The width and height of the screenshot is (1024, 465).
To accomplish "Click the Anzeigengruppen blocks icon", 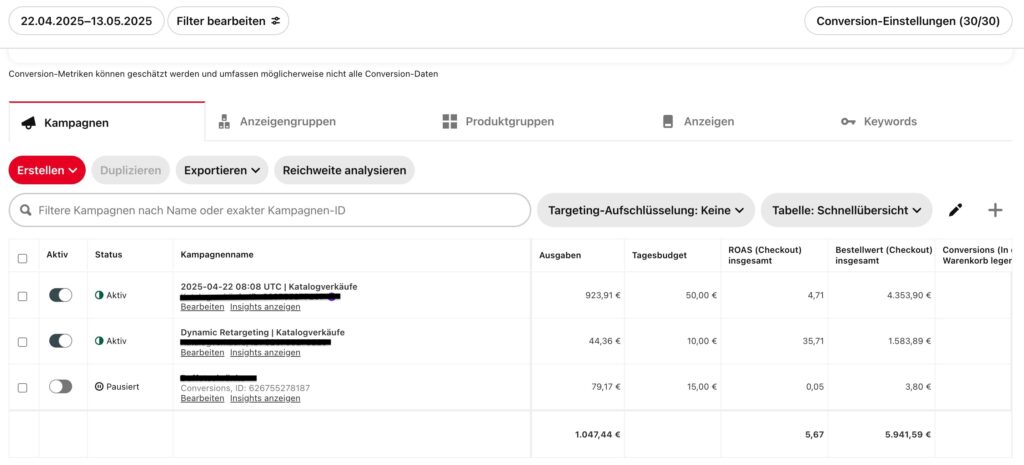I will coord(224,121).
